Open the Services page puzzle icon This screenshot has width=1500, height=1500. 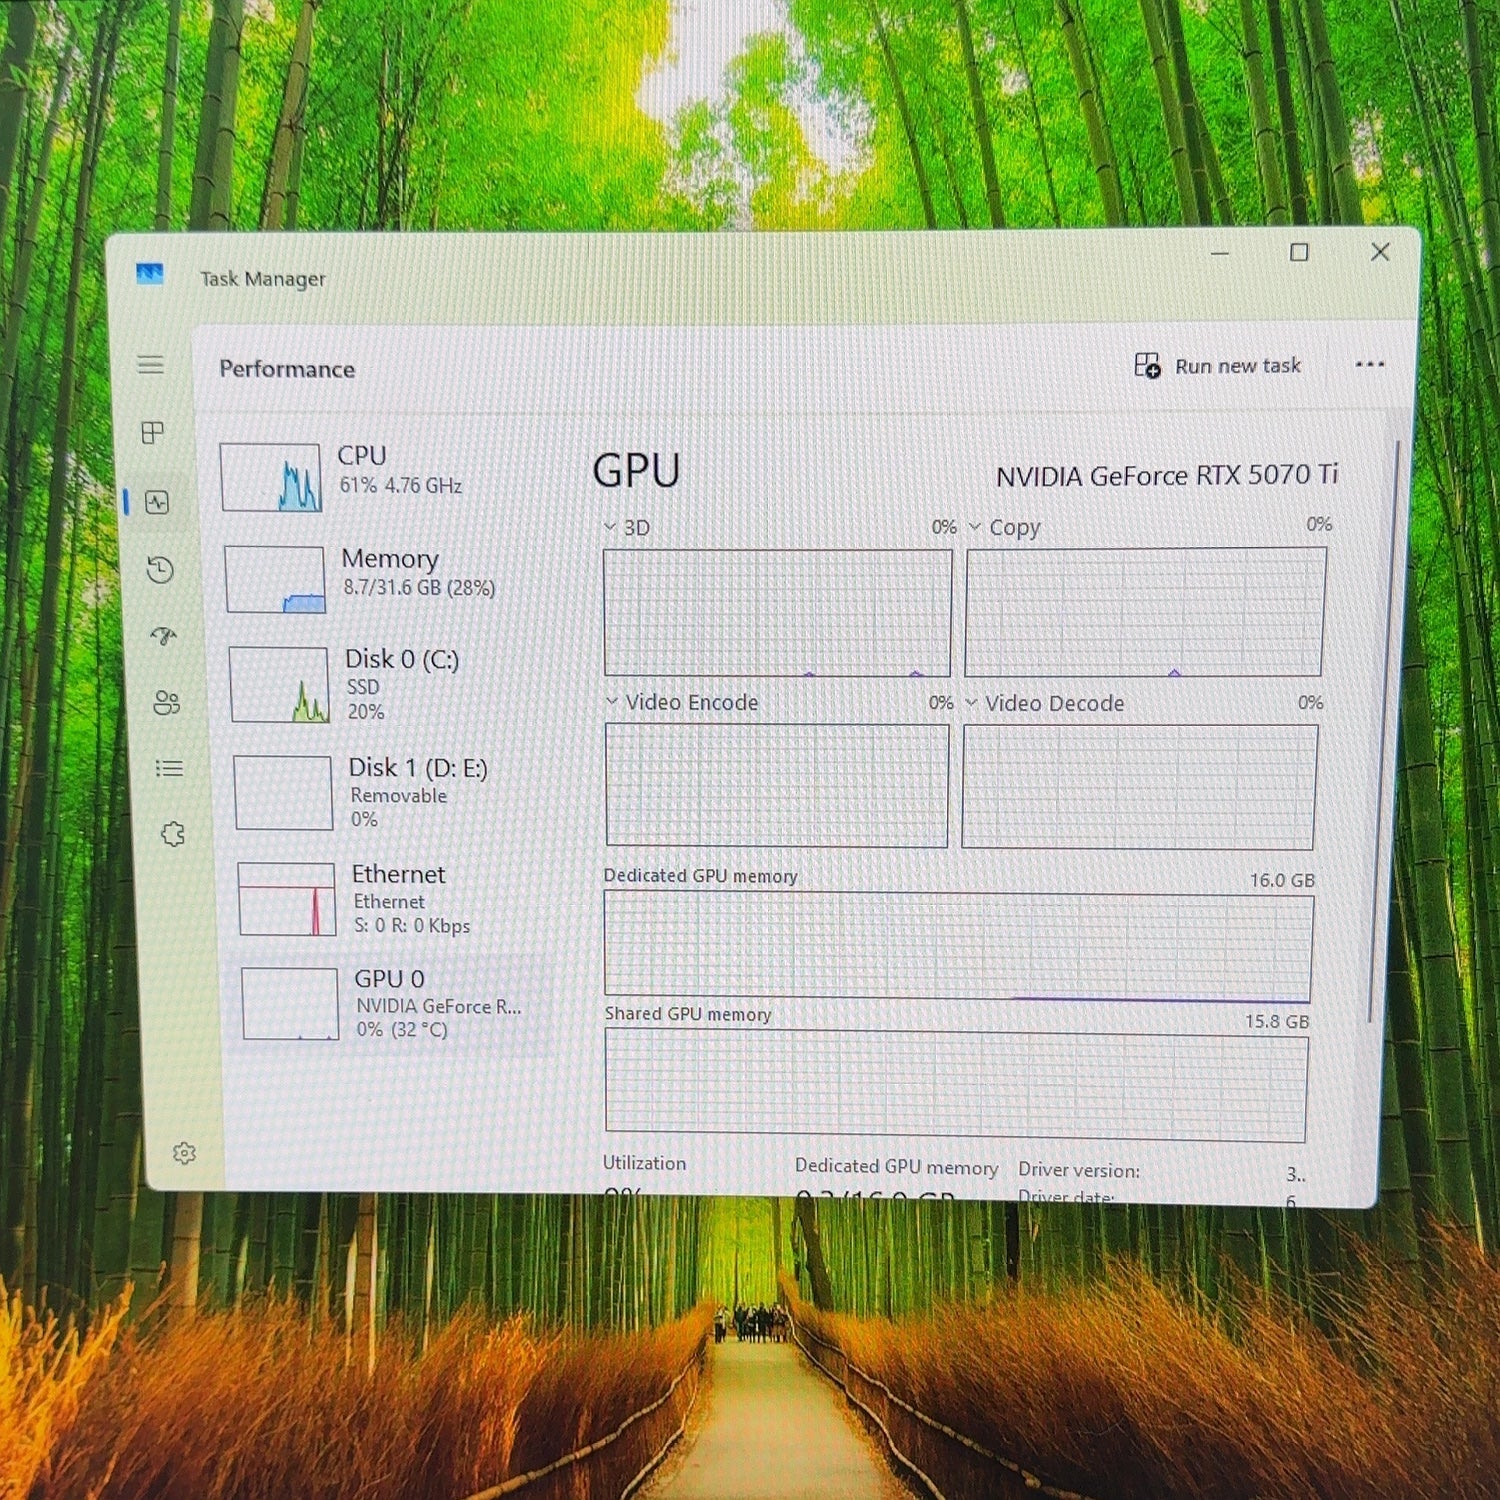173,834
